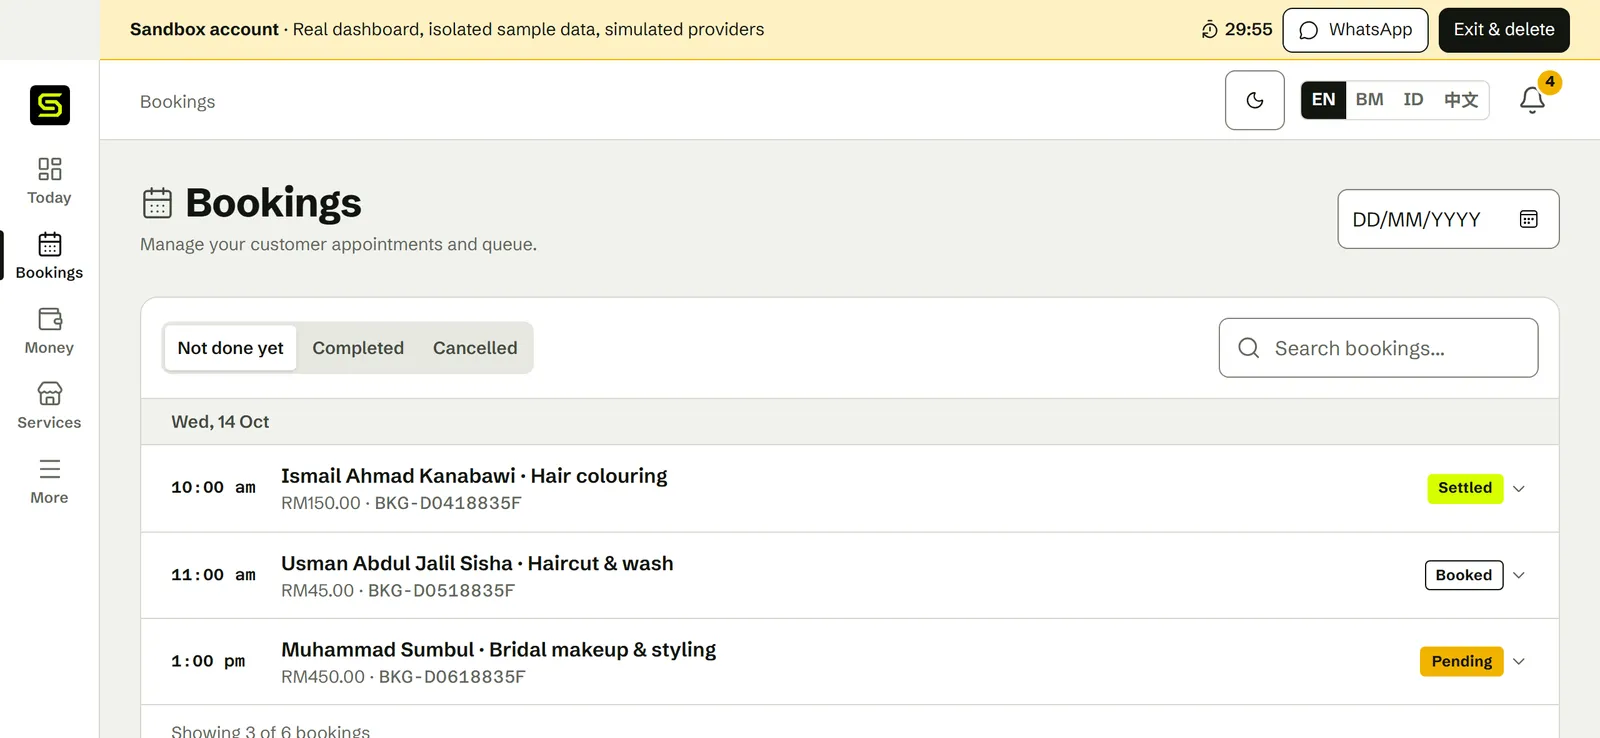
Task: Click the 1:00 pm time label
Action: click(208, 662)
